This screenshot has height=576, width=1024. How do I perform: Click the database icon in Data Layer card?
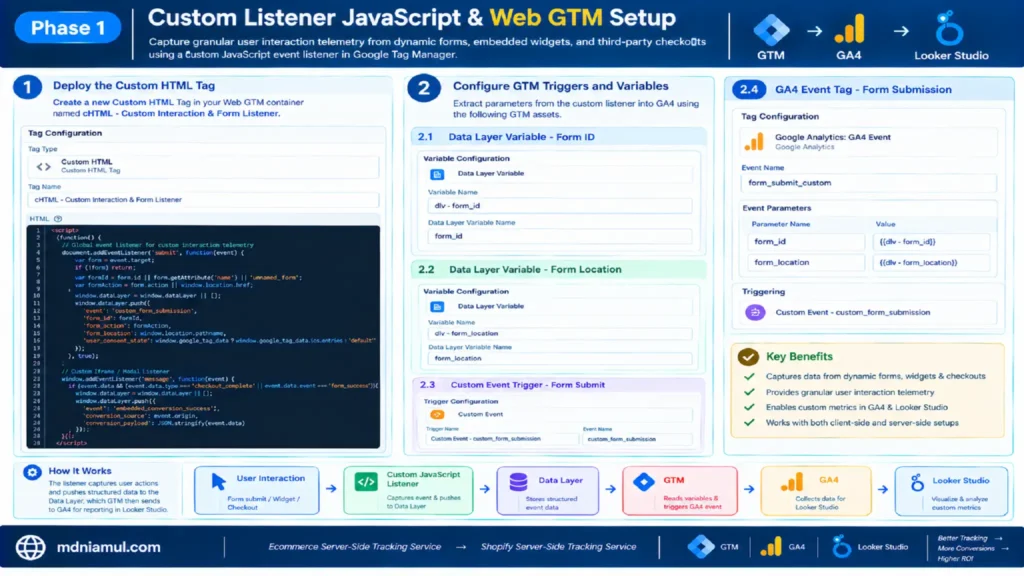tap(518, 483)
